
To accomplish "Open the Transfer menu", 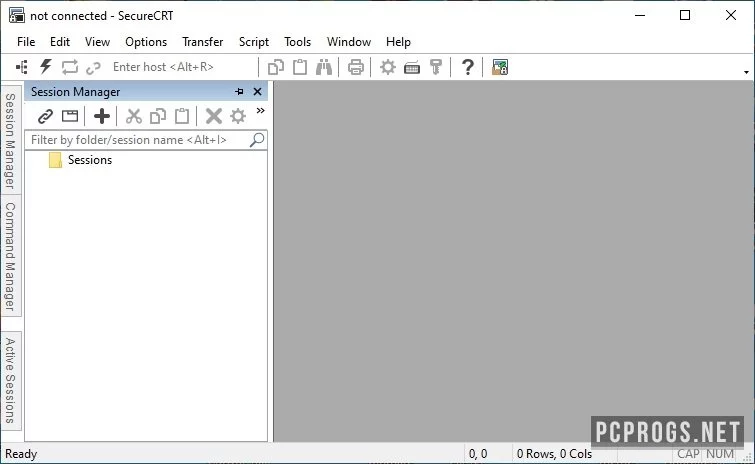I will [x=202, y=42].
